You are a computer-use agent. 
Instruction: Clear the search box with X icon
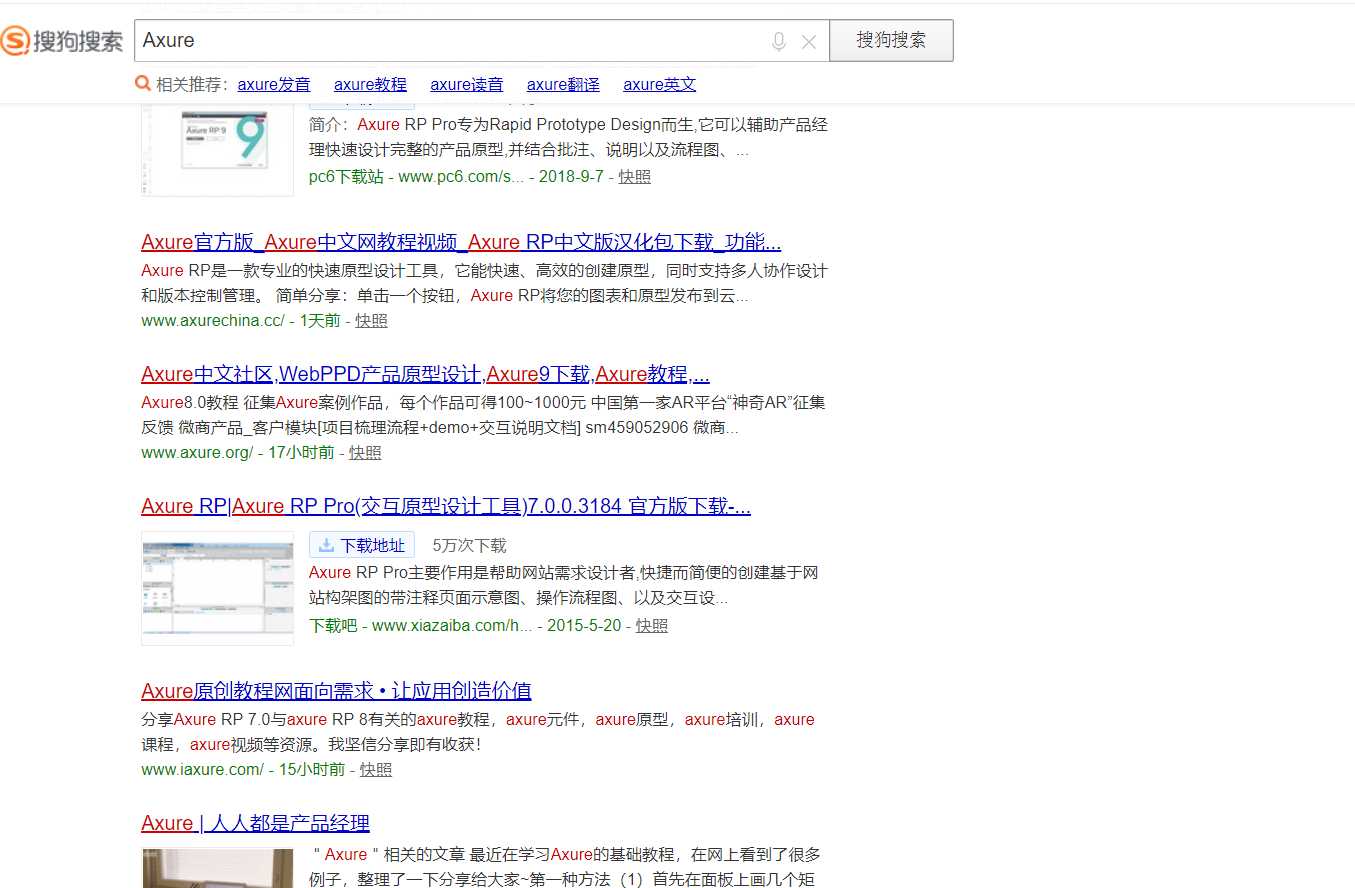coord(809,42)
